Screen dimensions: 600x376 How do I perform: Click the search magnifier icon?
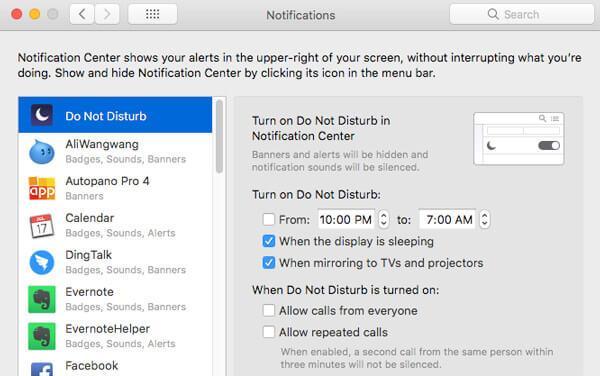pyautogui.click(x=493, y=15)
